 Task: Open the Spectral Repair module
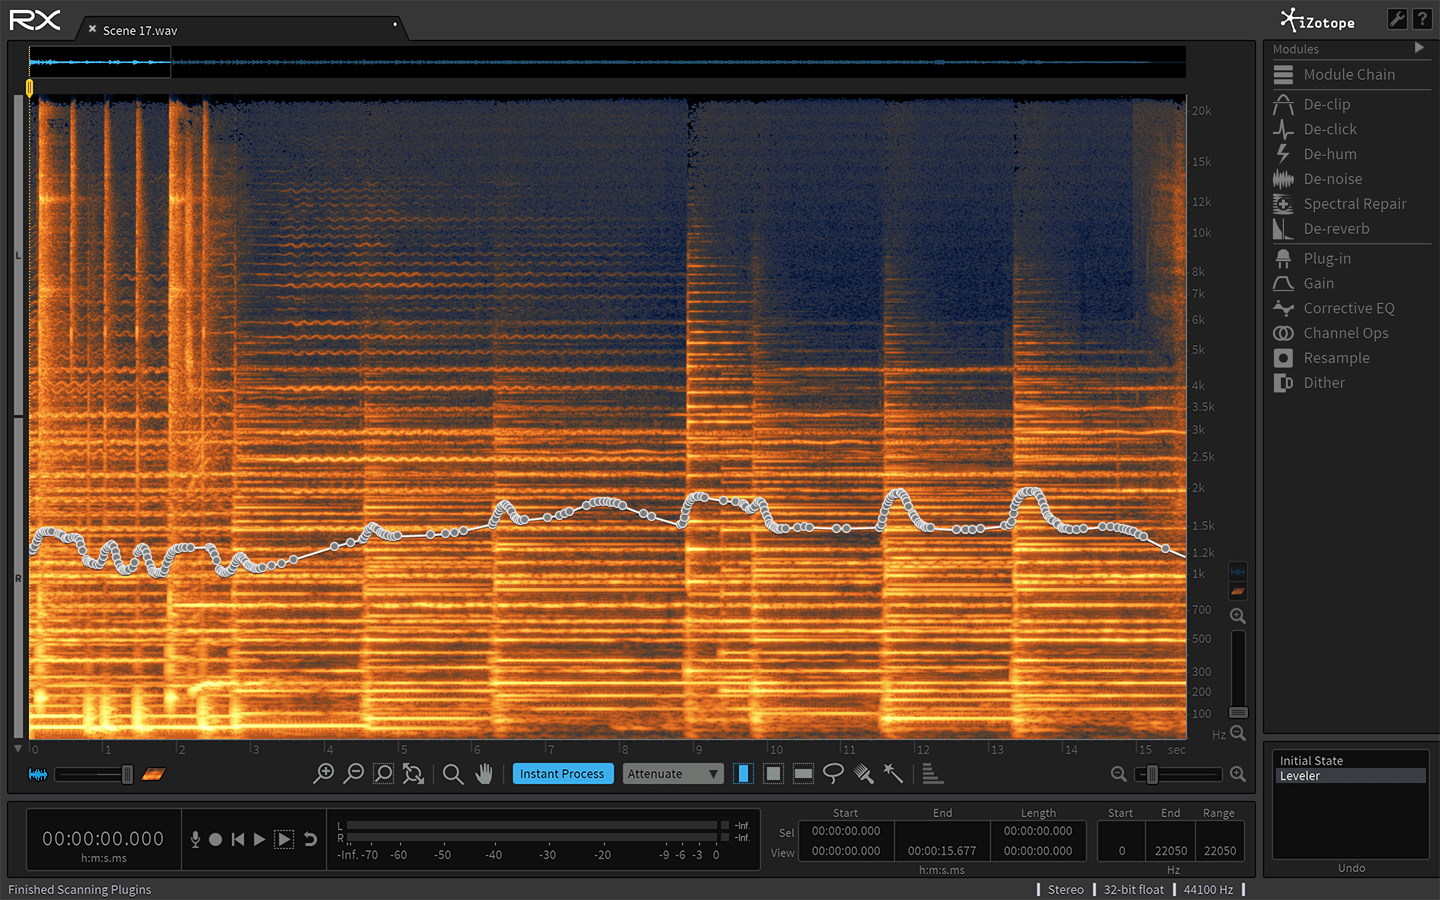1354,204
